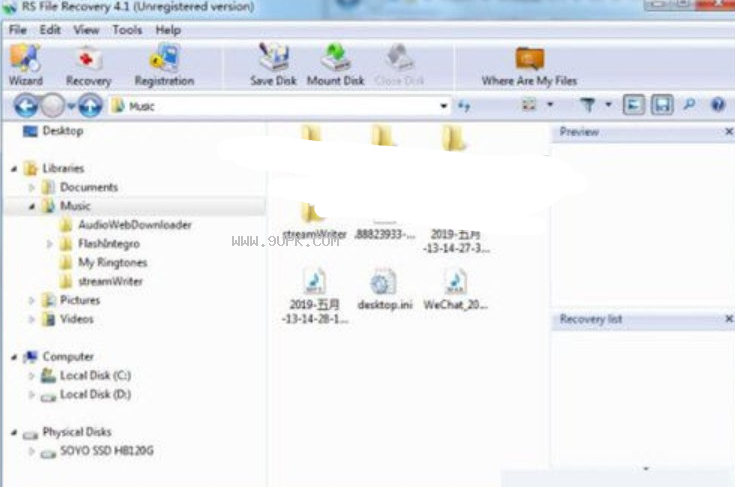Image resolution: width=735 pixels, height=487 pixels.
Task: Open help with the question mark icon
Action: 718,104
